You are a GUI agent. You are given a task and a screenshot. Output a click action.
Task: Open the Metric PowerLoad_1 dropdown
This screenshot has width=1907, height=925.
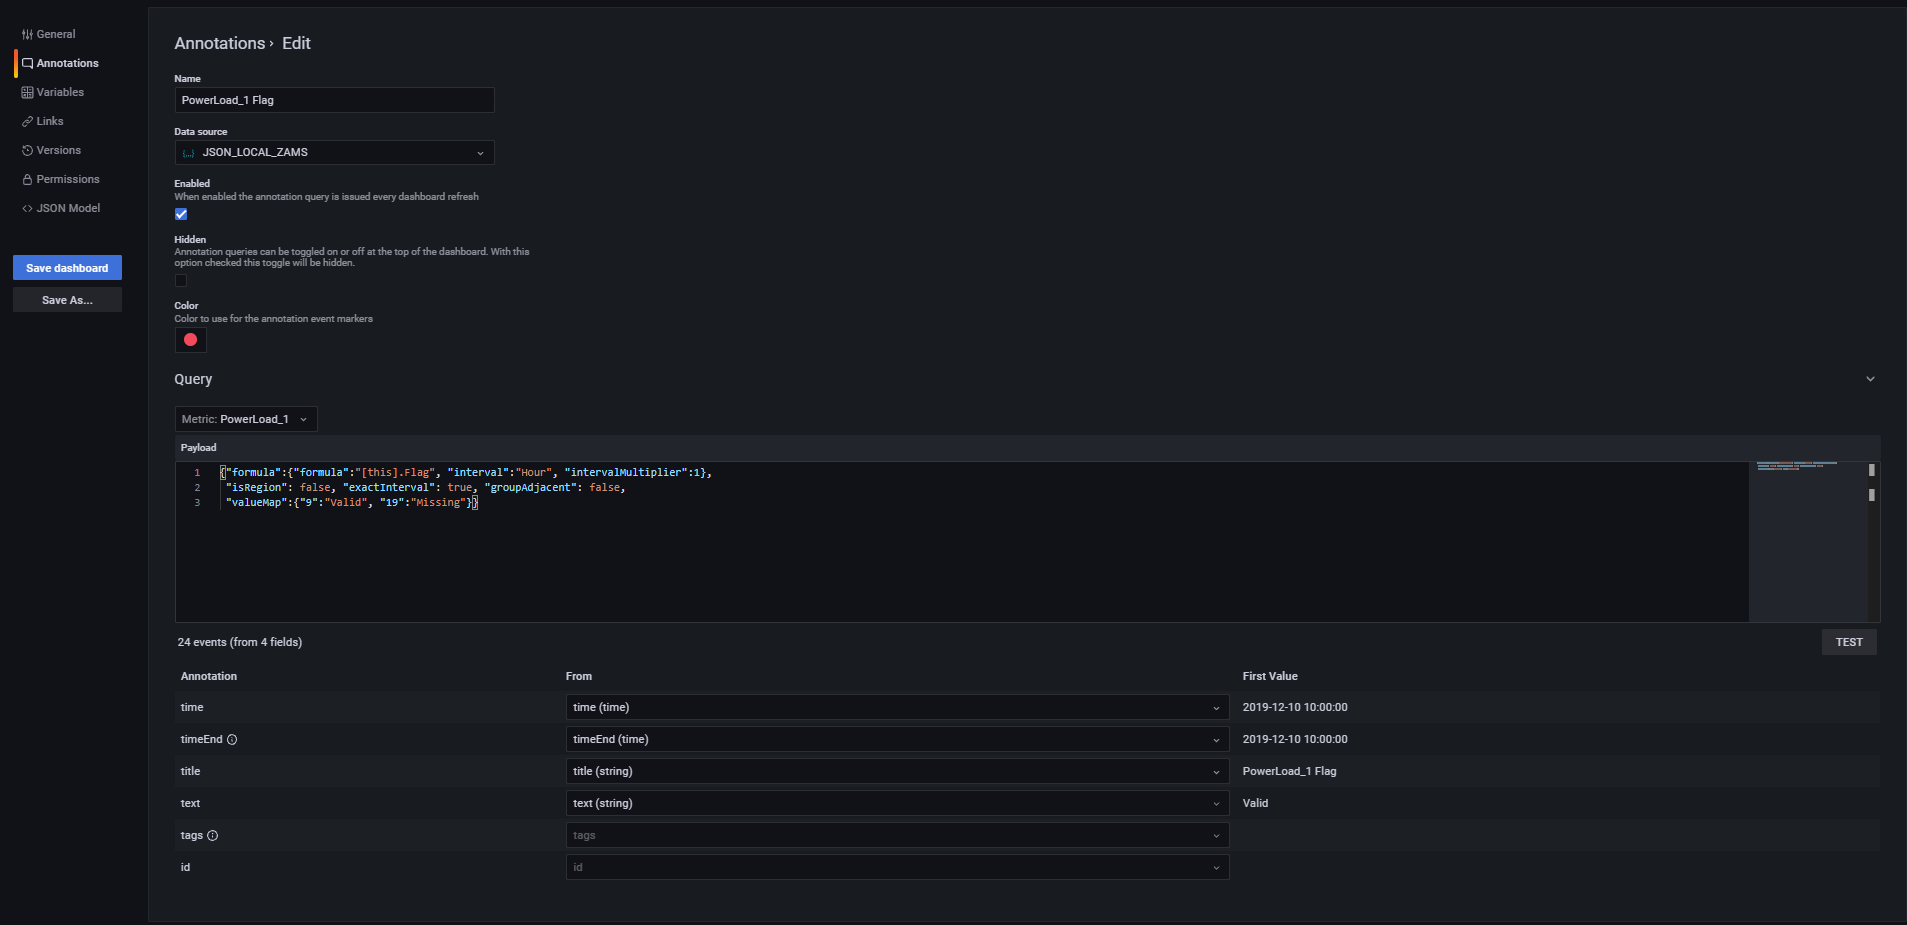(x=246, y=420)
